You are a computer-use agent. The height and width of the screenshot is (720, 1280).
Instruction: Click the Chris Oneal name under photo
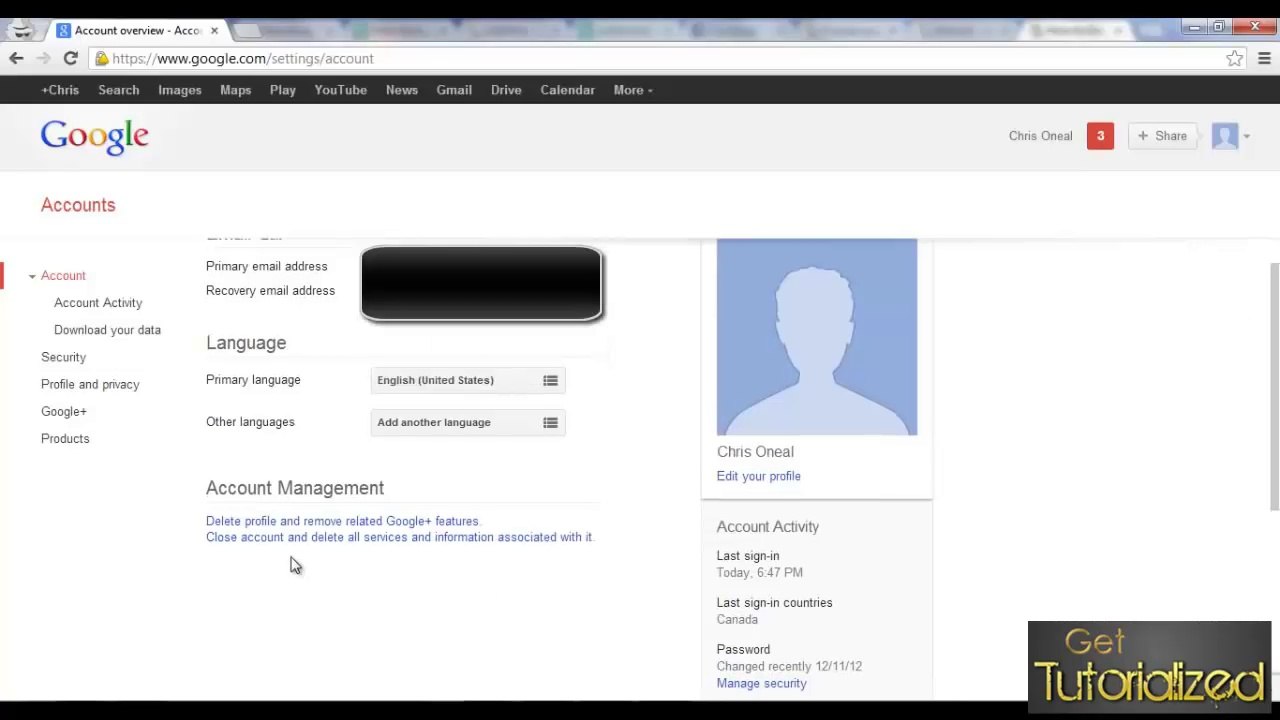pyautogui.click(x=755, y=452)
